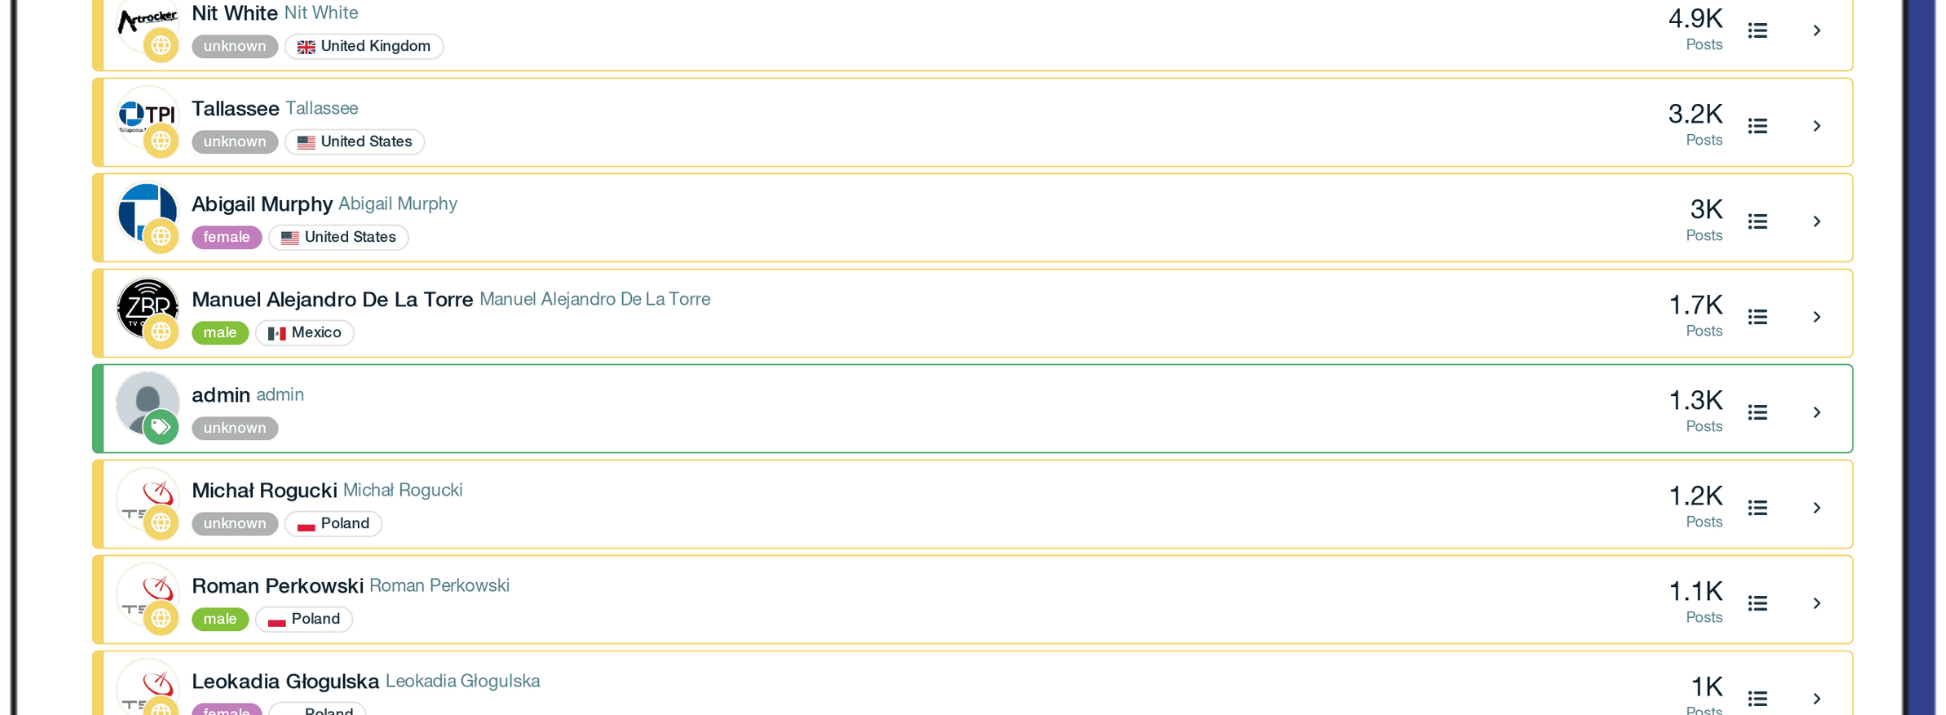Click the Abigail Murphy name link
The height and width of the screenshot is (715, 1946).
tap(262, 204)
